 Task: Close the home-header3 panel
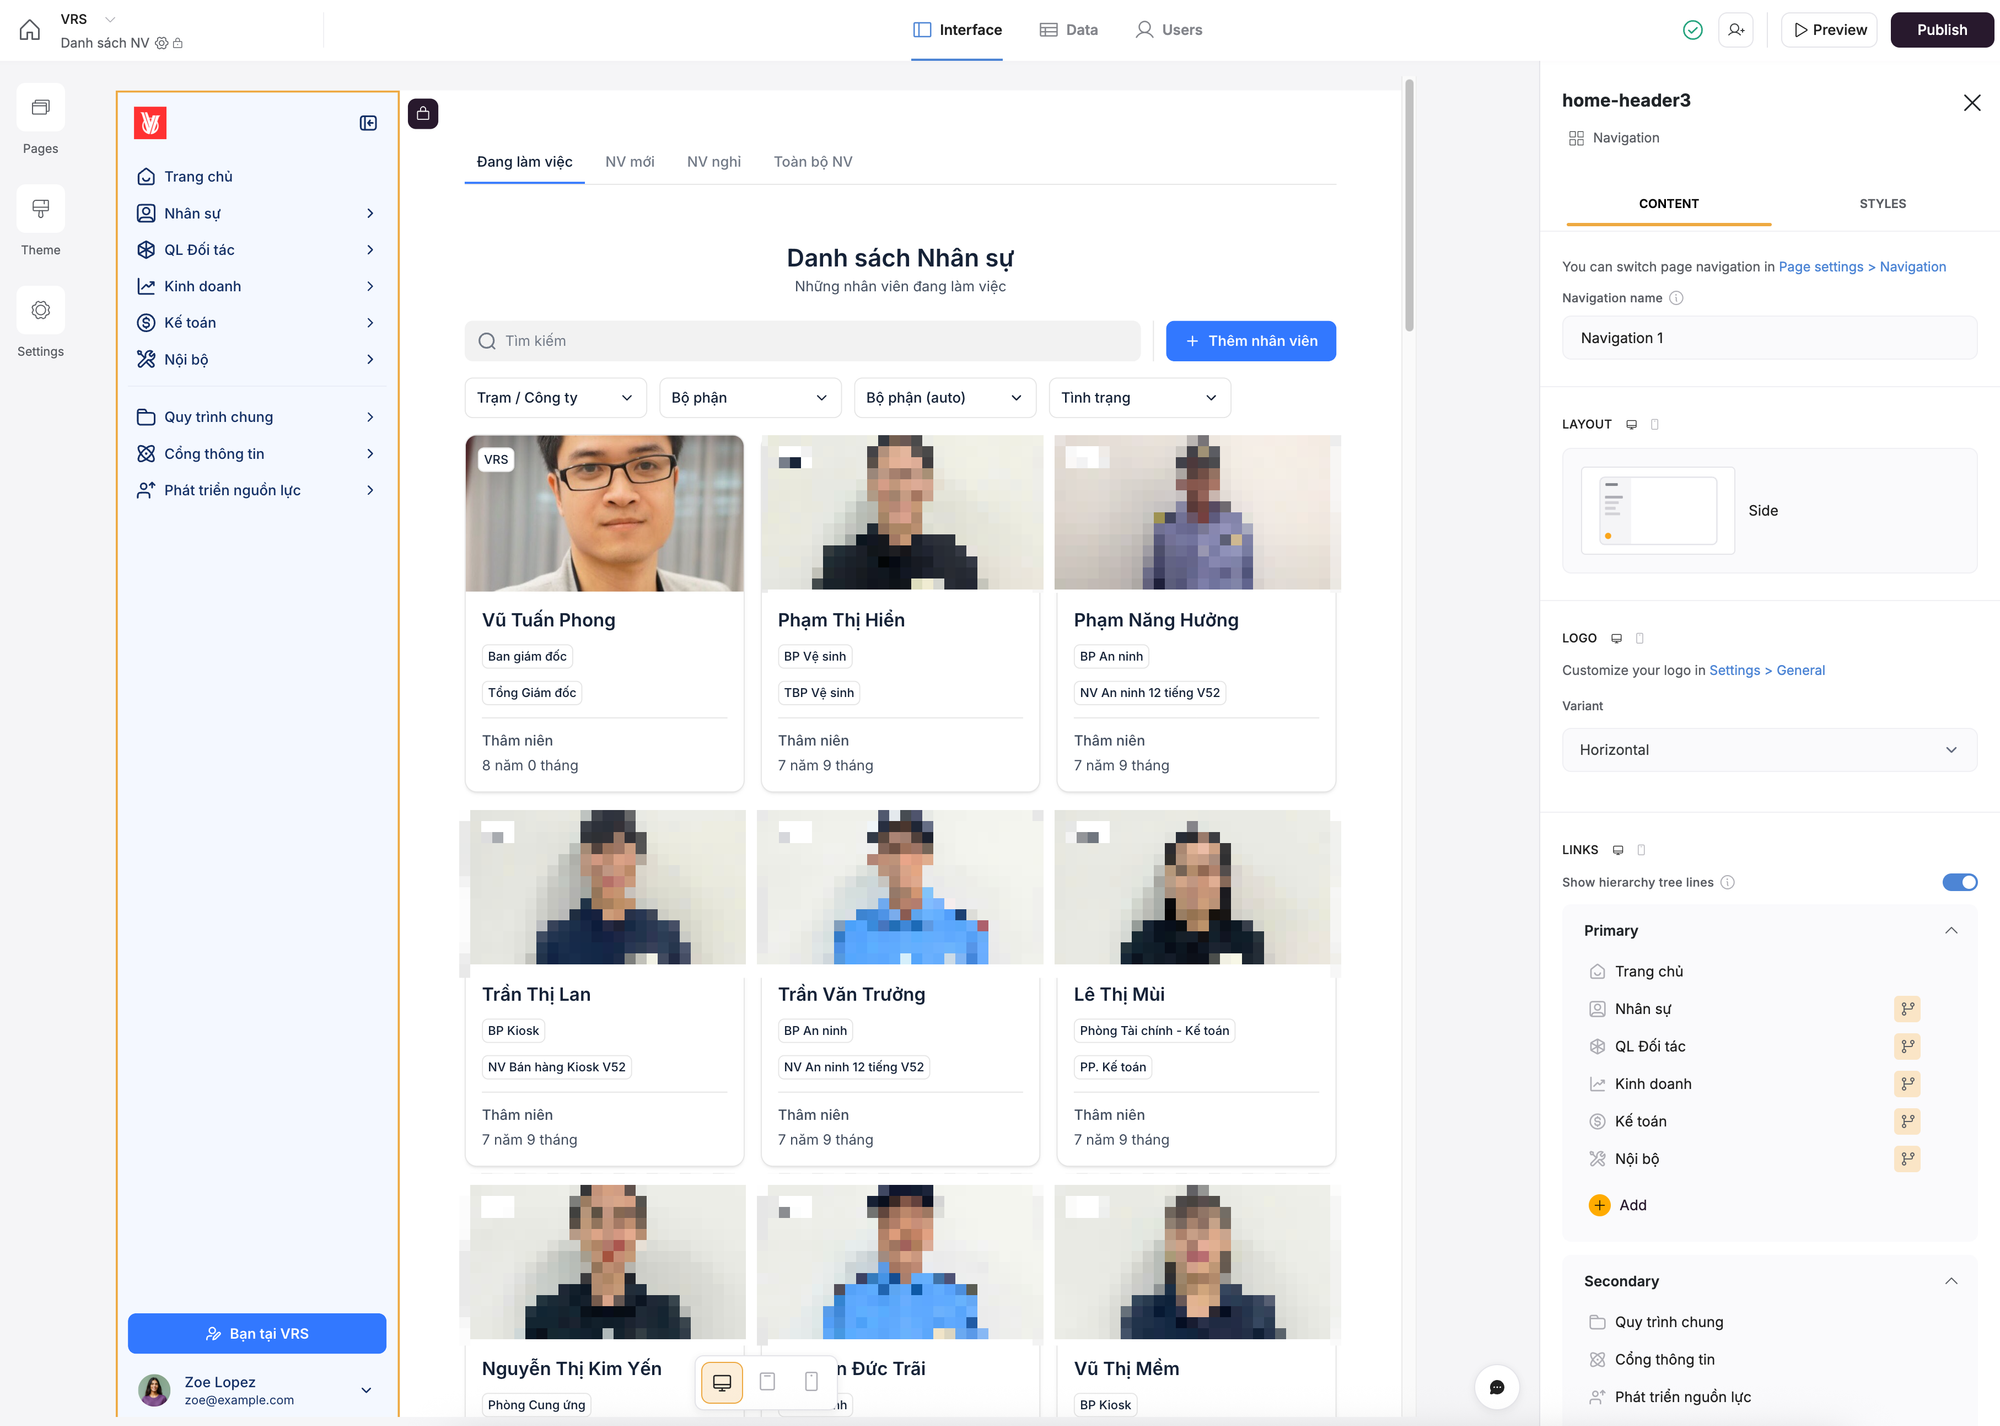pyautogui.click(x=1971, y=103)
